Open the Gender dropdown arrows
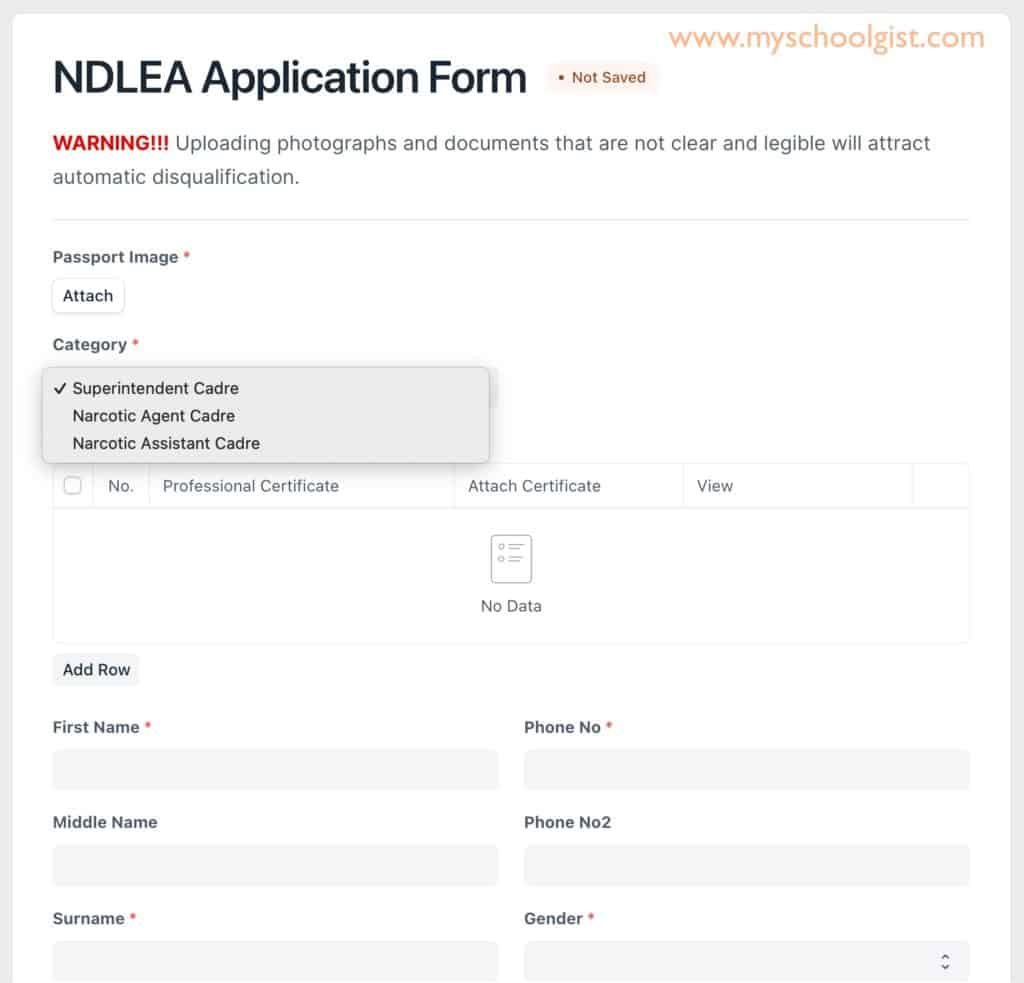Viewport: 1024px width, 983px height. point(944,962)
